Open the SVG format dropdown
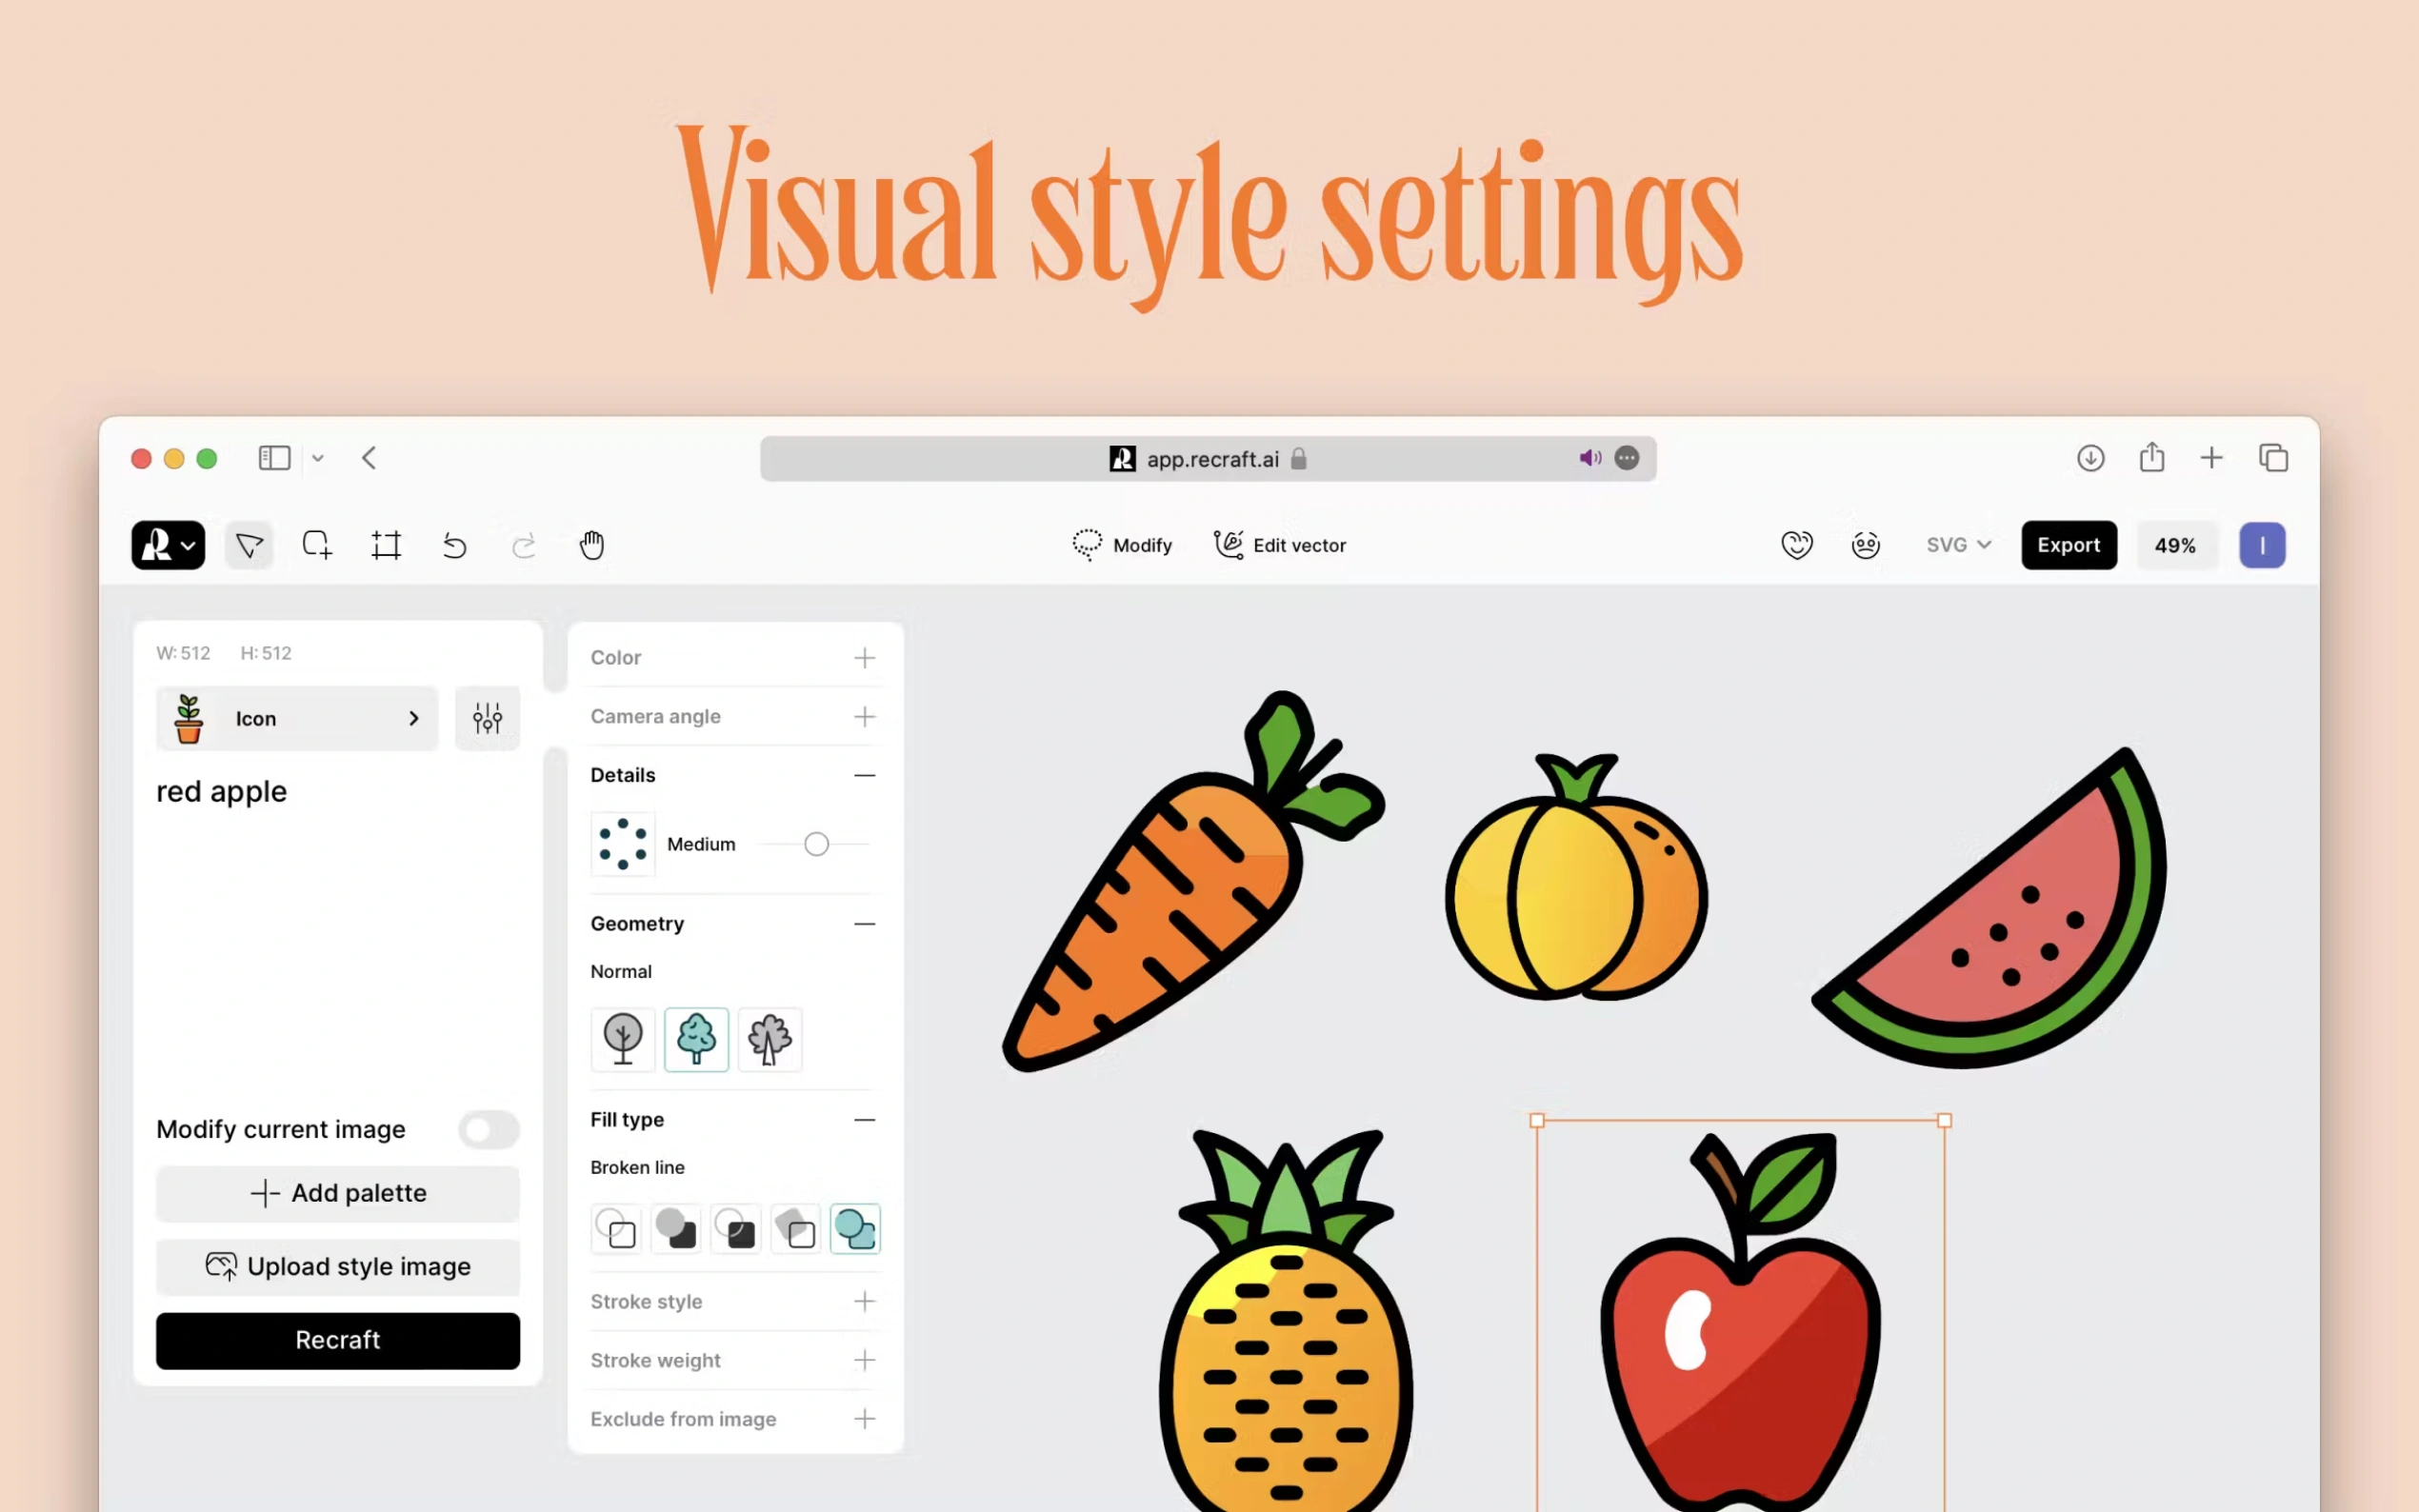Viewport: 2419px width, 1512px height. pyautogui.click(x=1958, y=545)
